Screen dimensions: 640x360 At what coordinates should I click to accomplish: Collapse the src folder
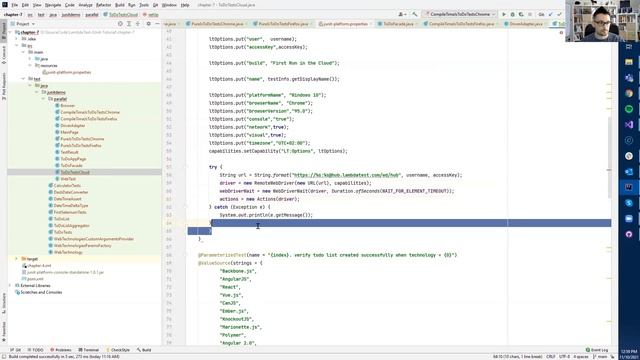[x=17, y=45]
